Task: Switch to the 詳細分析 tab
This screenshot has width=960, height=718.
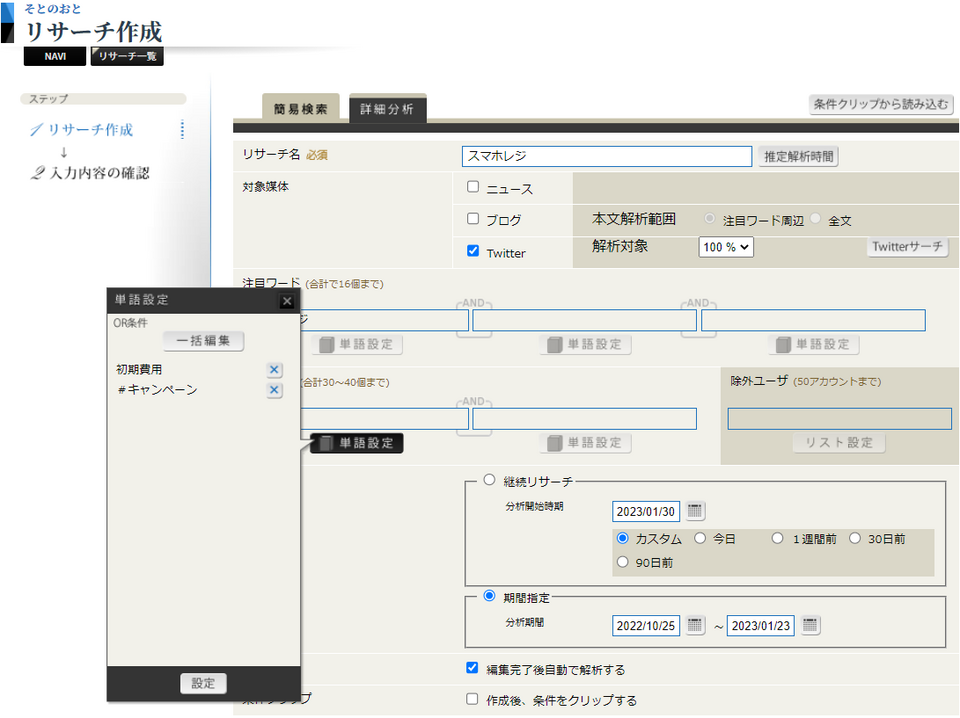Action: pos(387,109)
